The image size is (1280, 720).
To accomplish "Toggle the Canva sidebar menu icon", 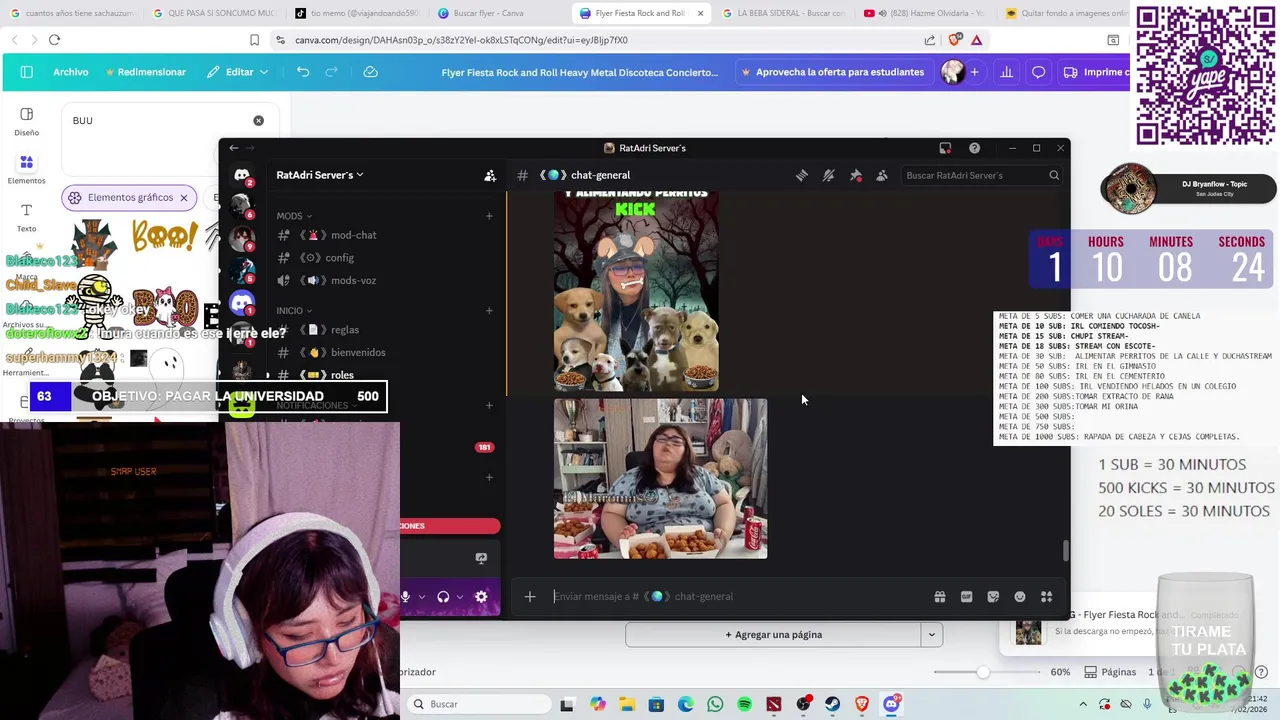I will pos(27,72).
